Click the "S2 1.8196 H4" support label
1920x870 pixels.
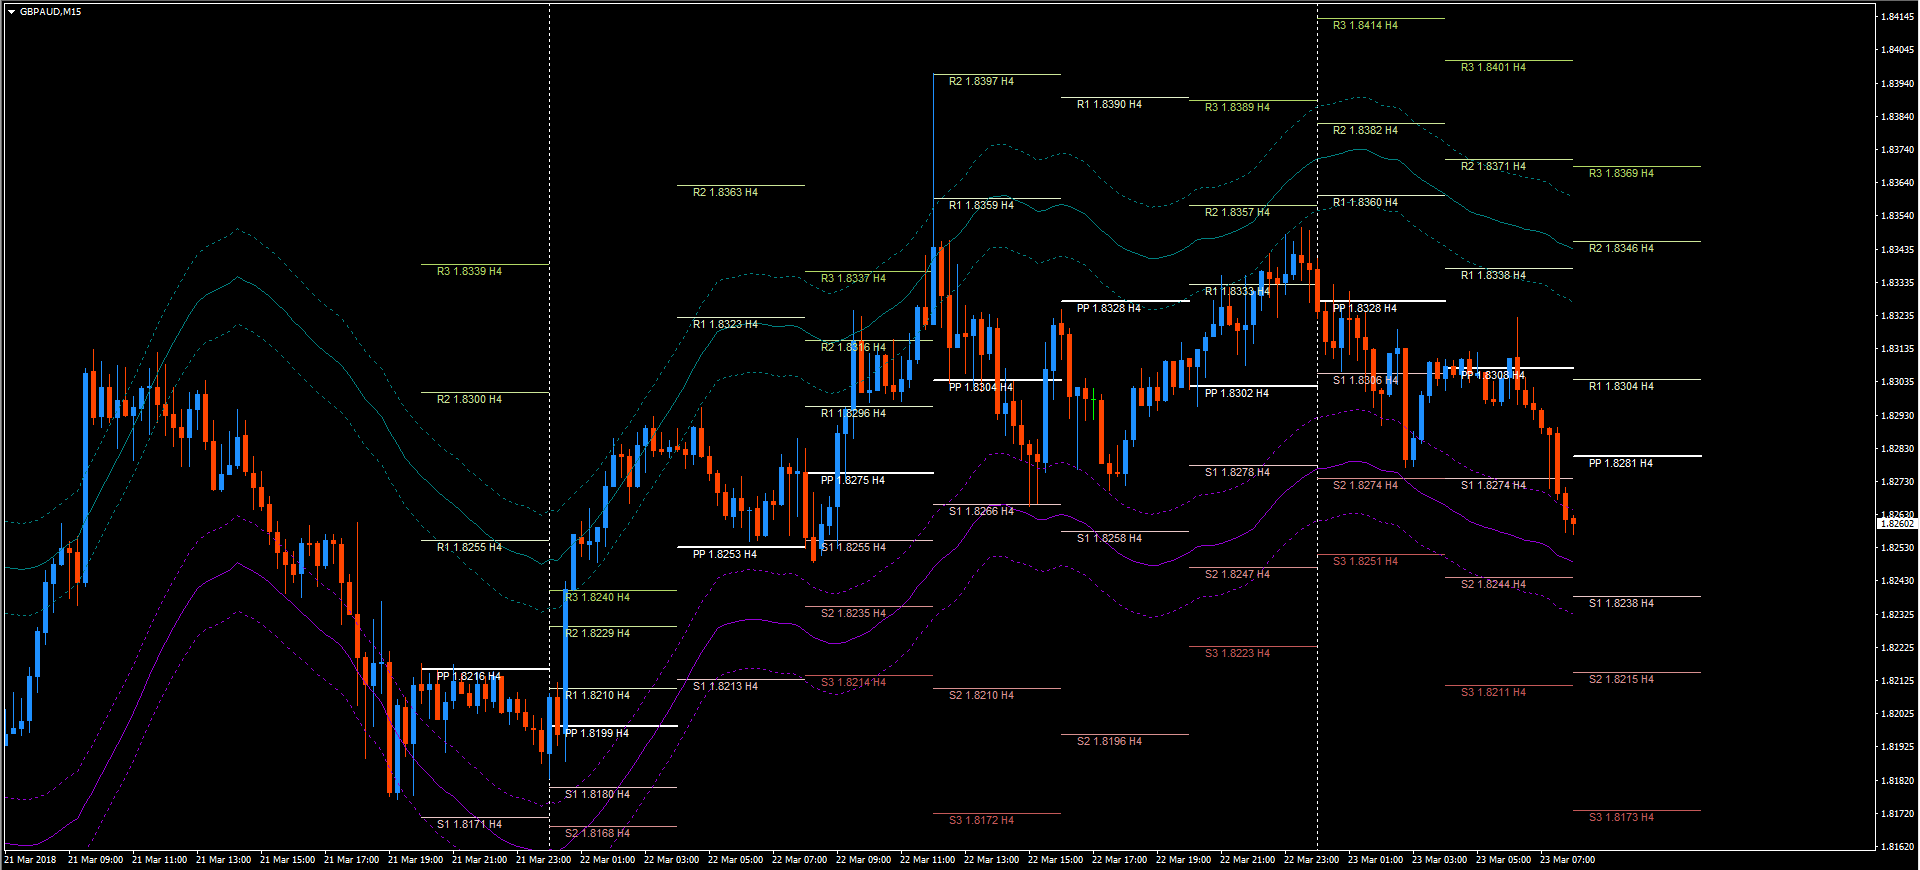tap(1109, 742)
